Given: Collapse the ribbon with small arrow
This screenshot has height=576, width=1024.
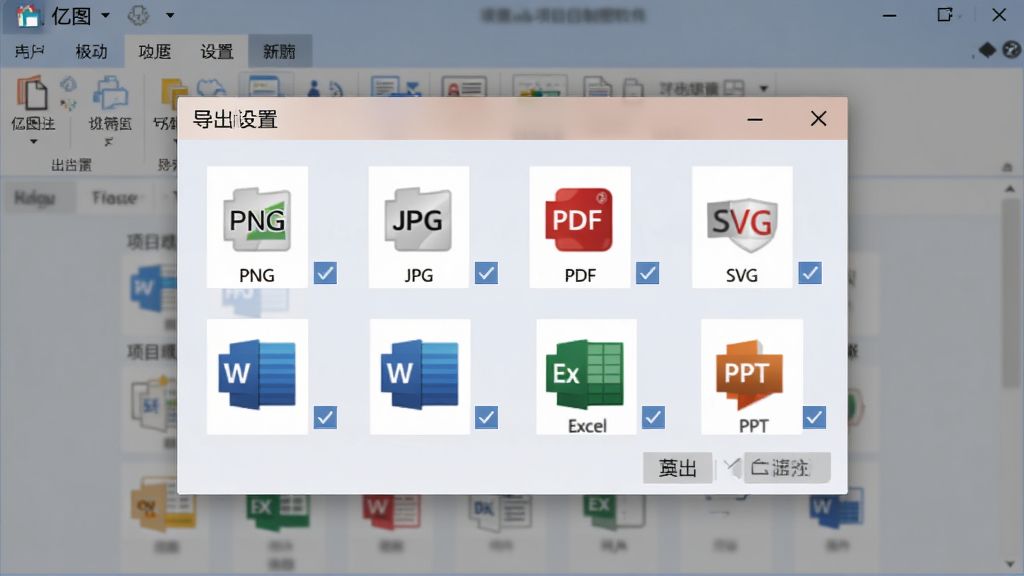Looking at the screenshot, I should 1008,168.
